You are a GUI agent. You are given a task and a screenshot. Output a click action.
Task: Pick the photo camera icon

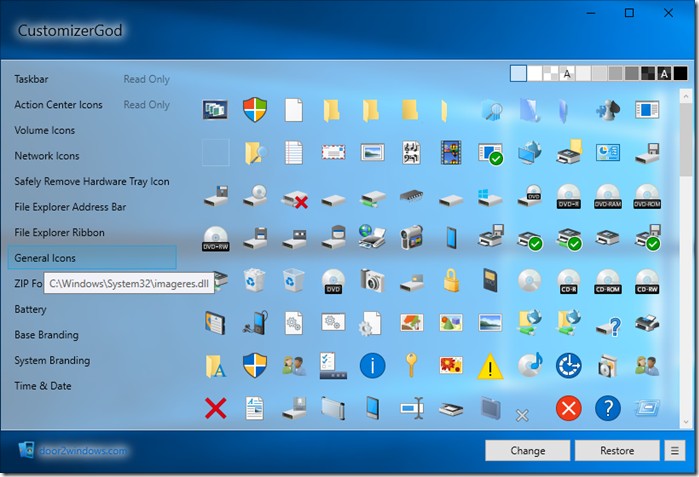[x=372, y=280]
